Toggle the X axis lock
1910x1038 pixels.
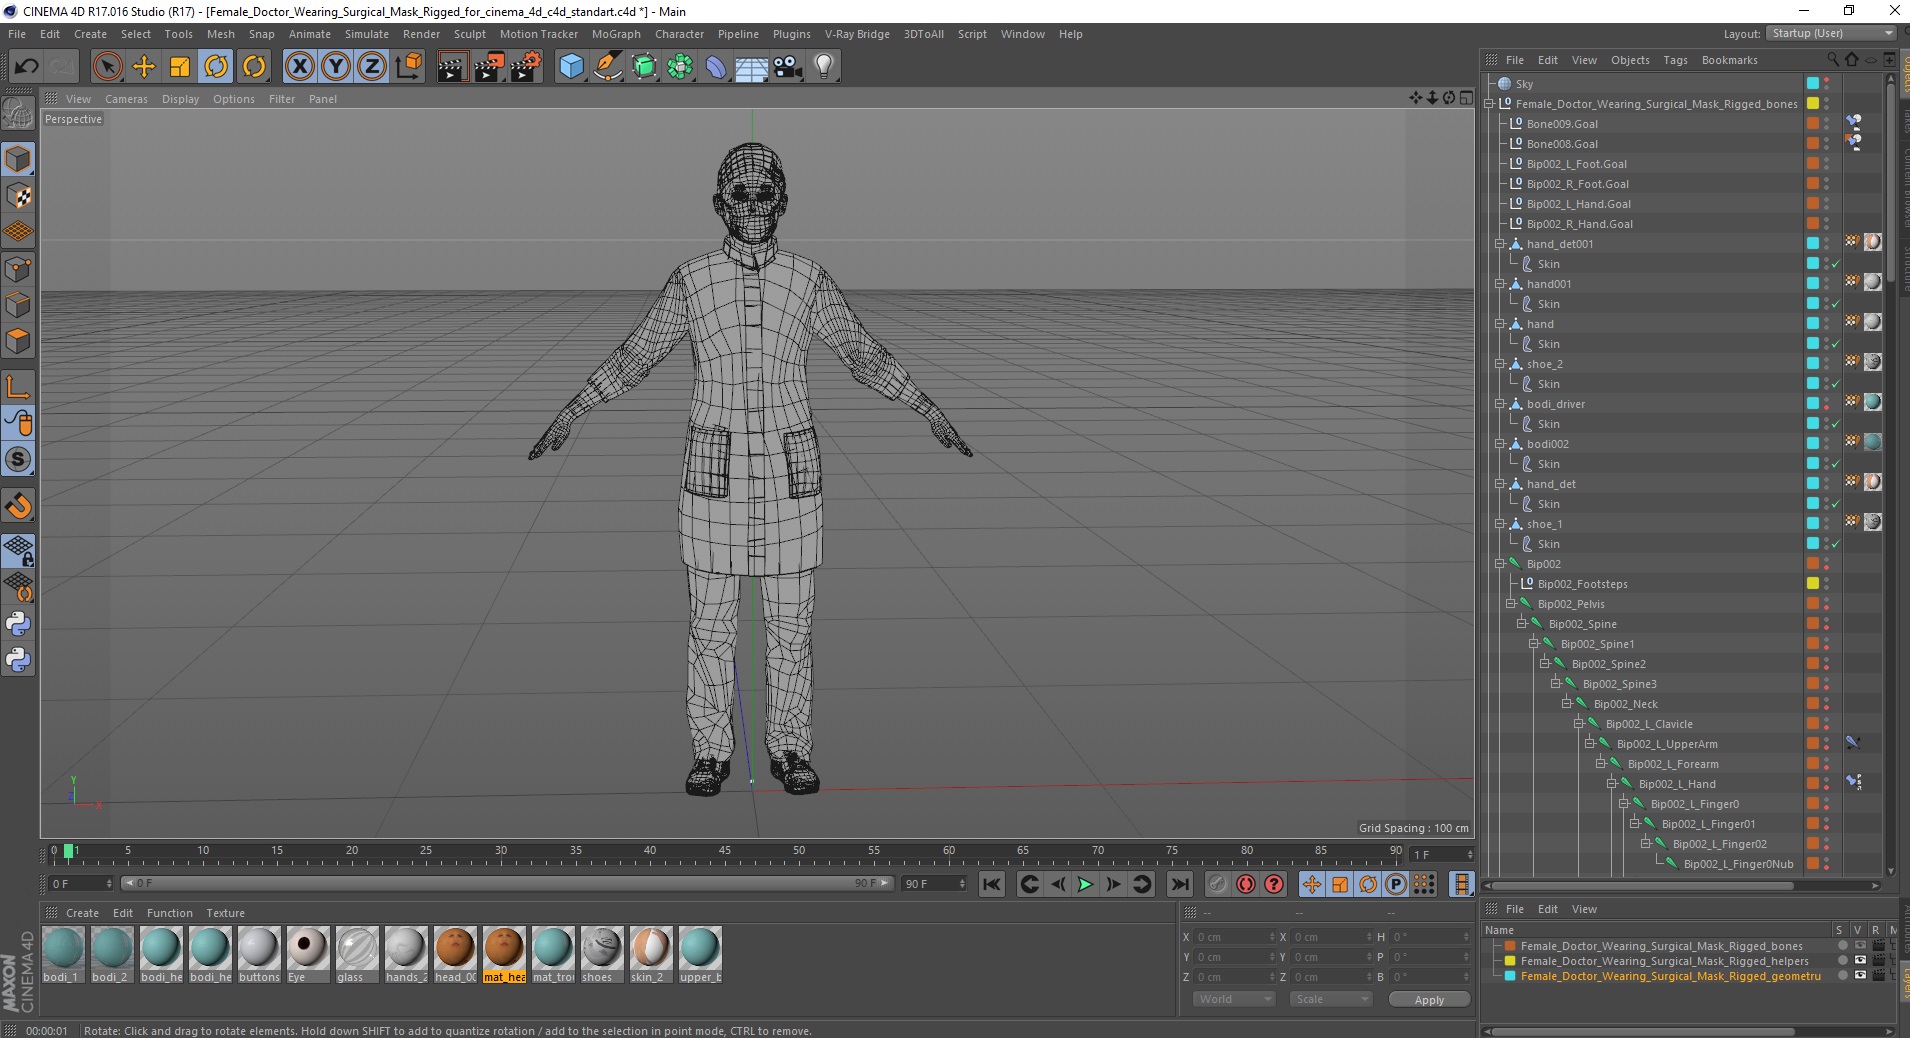[x=299, y=67]
